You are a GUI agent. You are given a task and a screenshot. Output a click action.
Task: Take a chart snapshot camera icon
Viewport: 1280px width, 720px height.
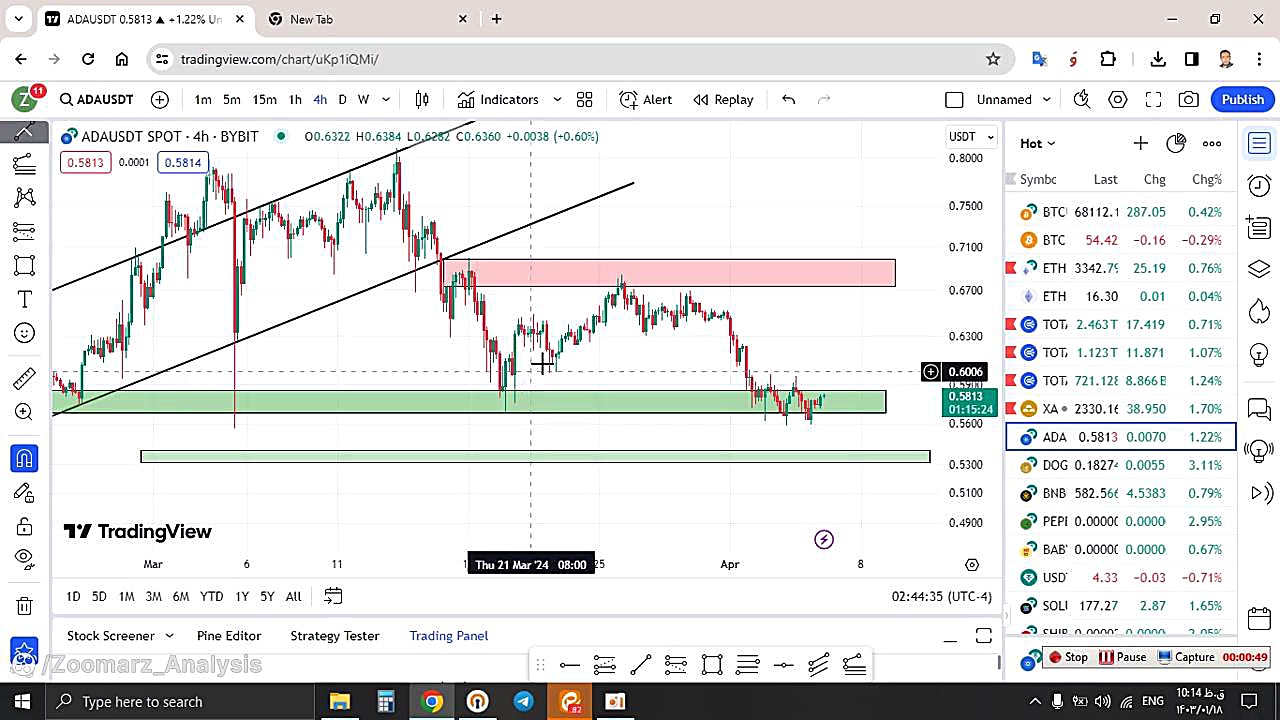[x=1189, y=99]
